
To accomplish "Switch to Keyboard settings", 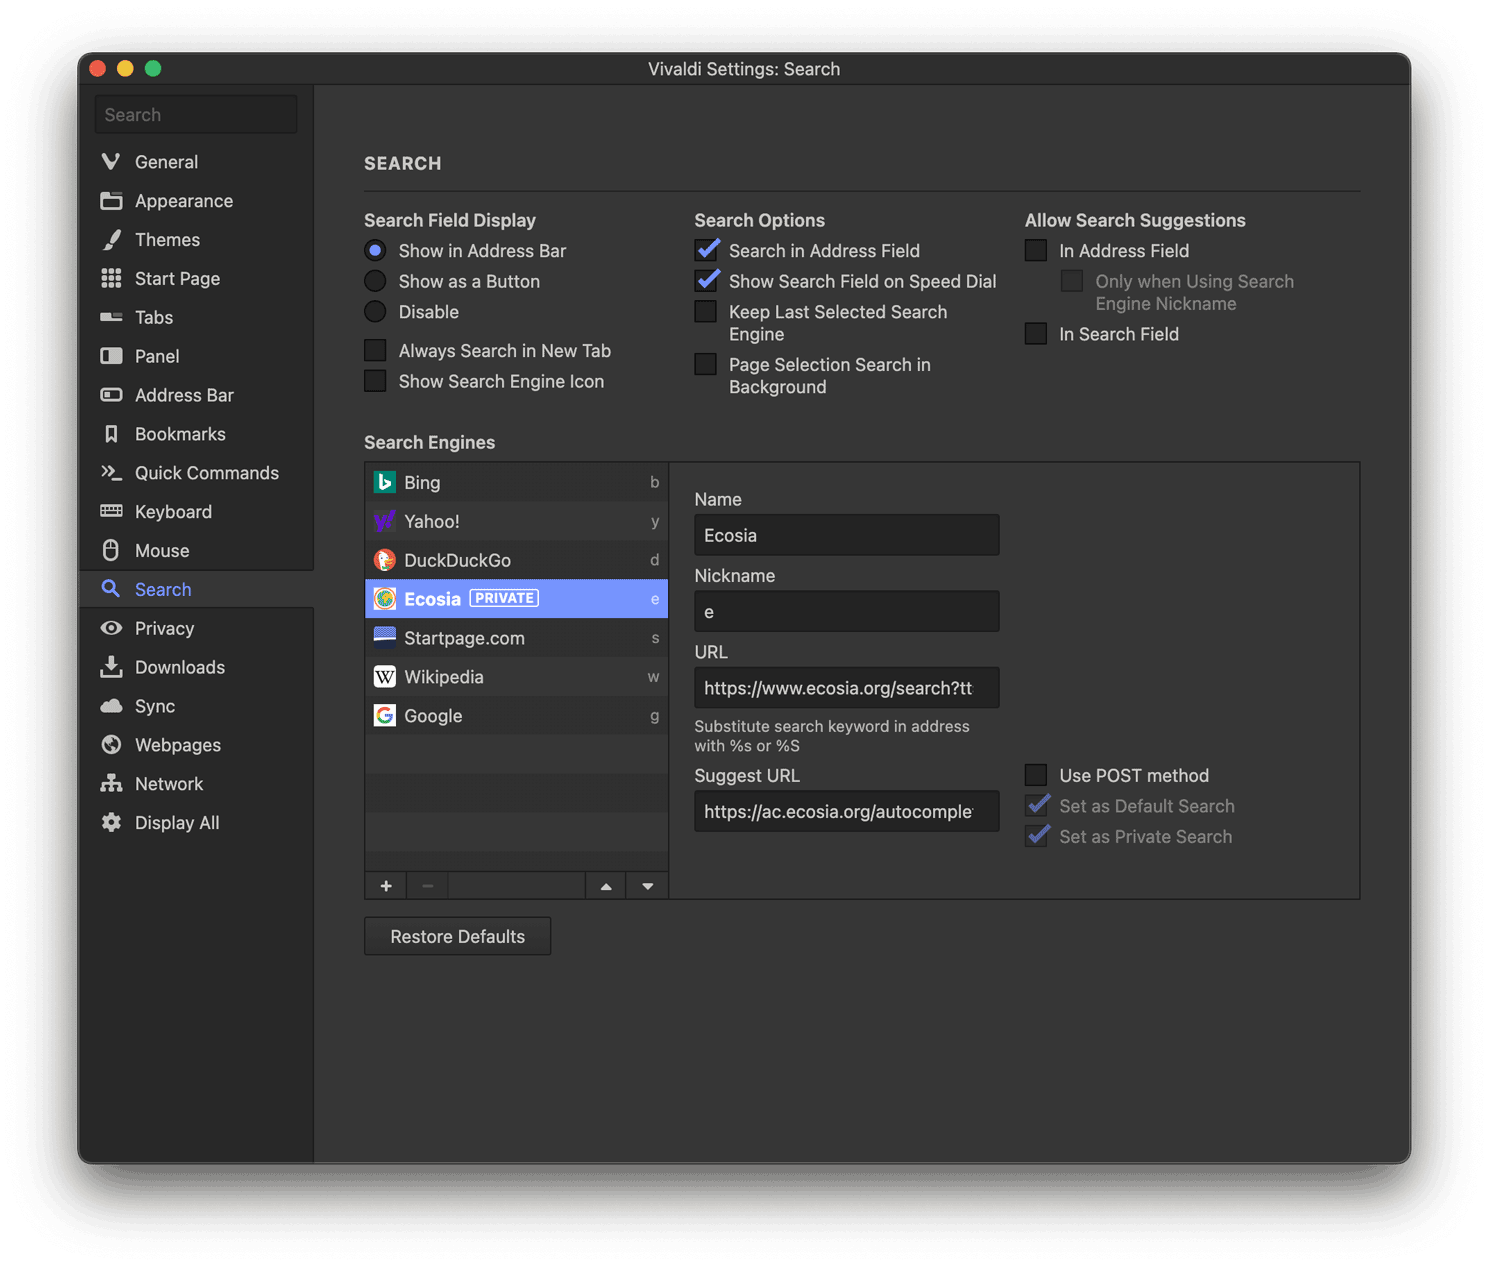I will [x=196, y=512].
